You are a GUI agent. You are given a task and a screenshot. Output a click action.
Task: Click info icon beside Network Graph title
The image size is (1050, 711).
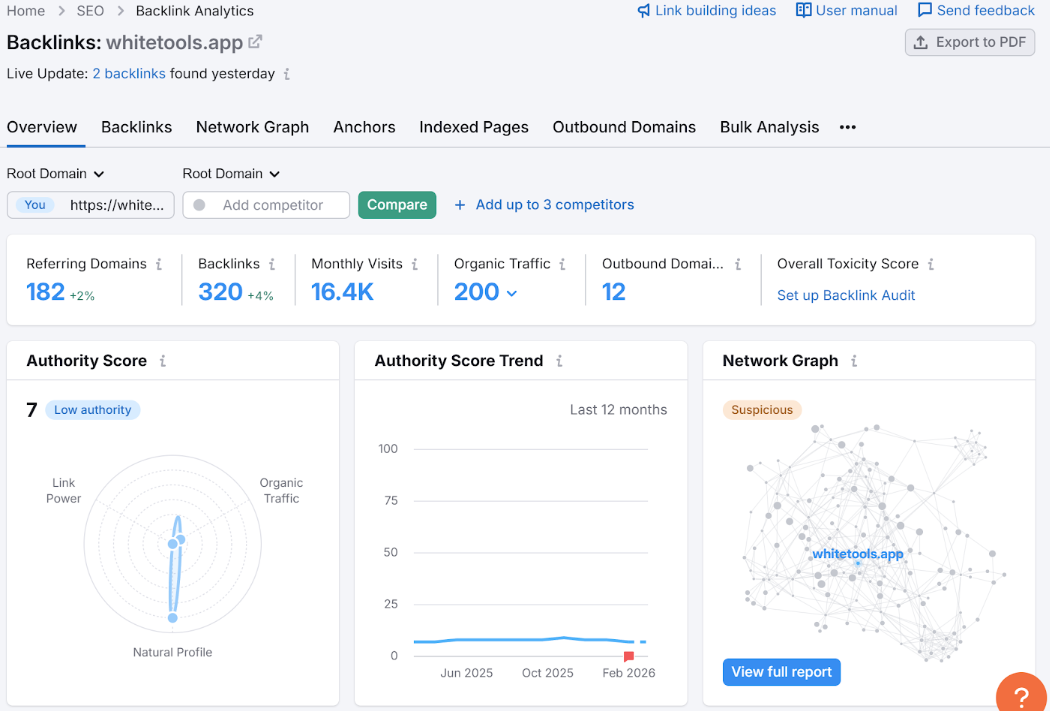[x=854, y=361]
